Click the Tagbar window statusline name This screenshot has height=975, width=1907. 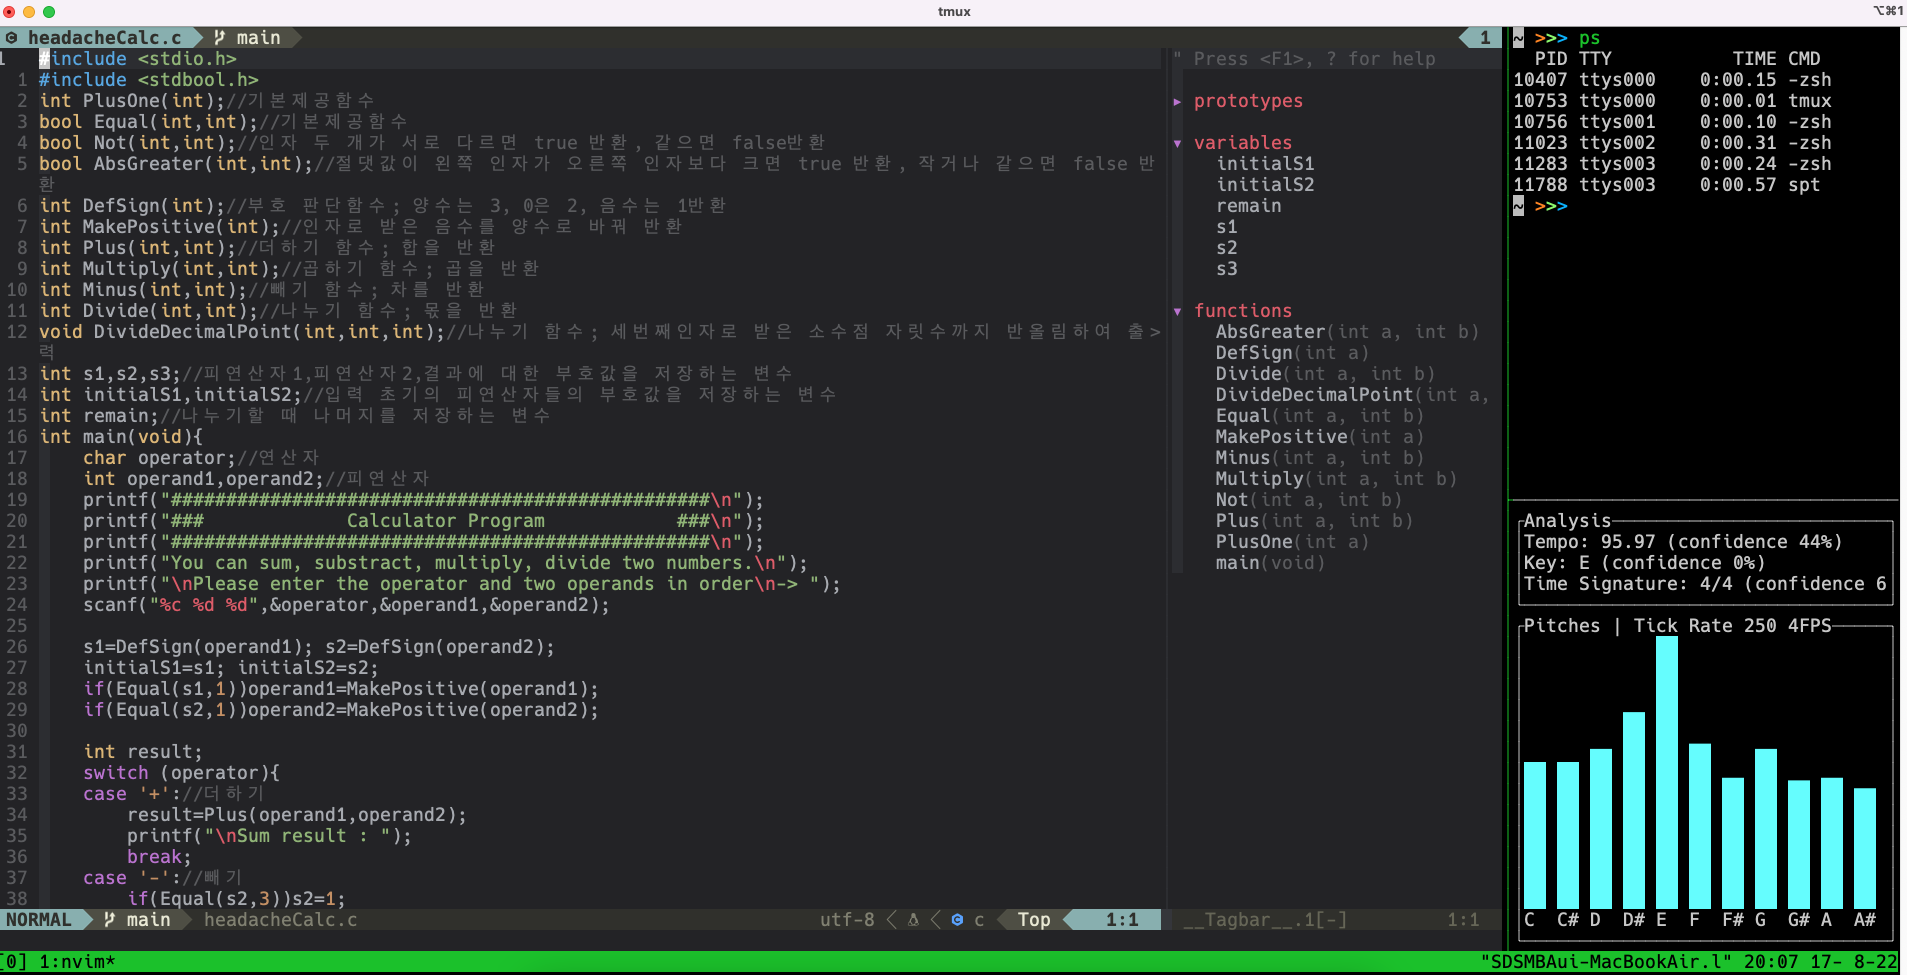1265,920
